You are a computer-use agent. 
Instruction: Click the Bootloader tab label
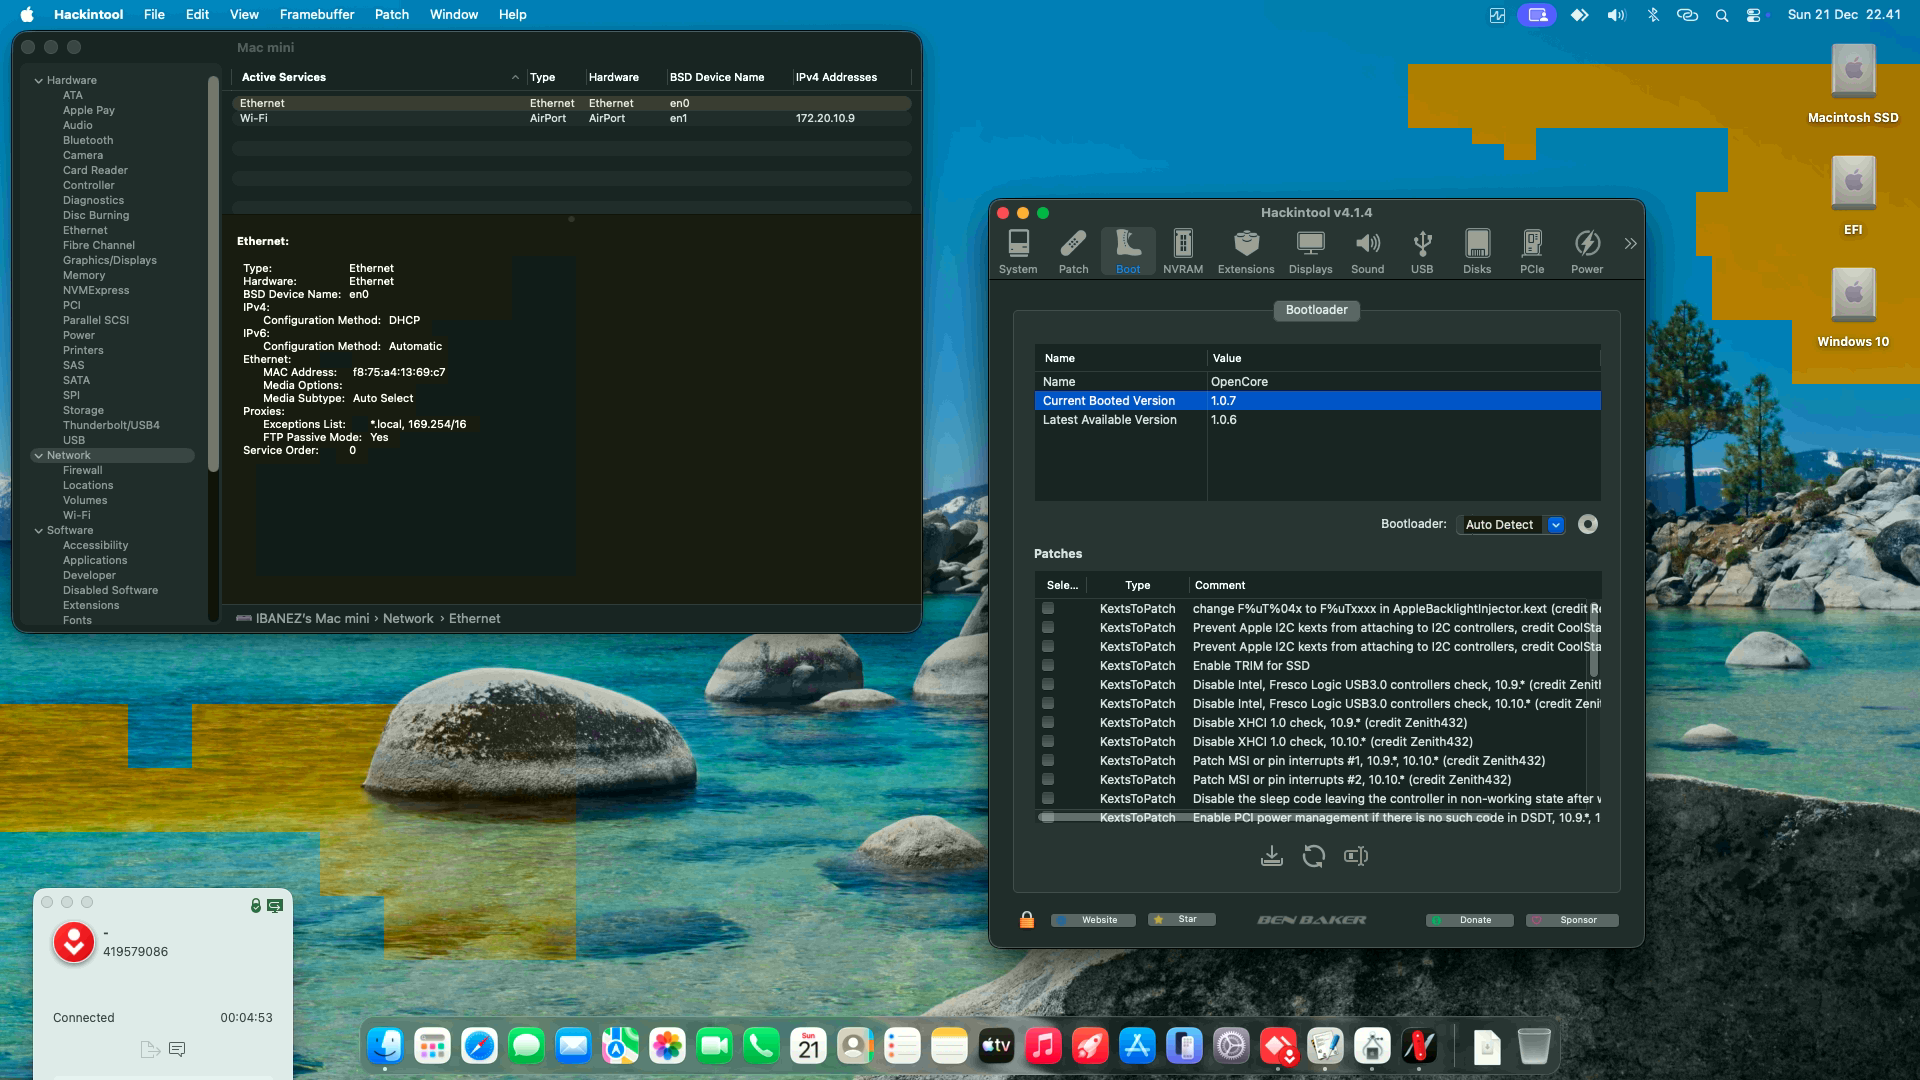1316,310
